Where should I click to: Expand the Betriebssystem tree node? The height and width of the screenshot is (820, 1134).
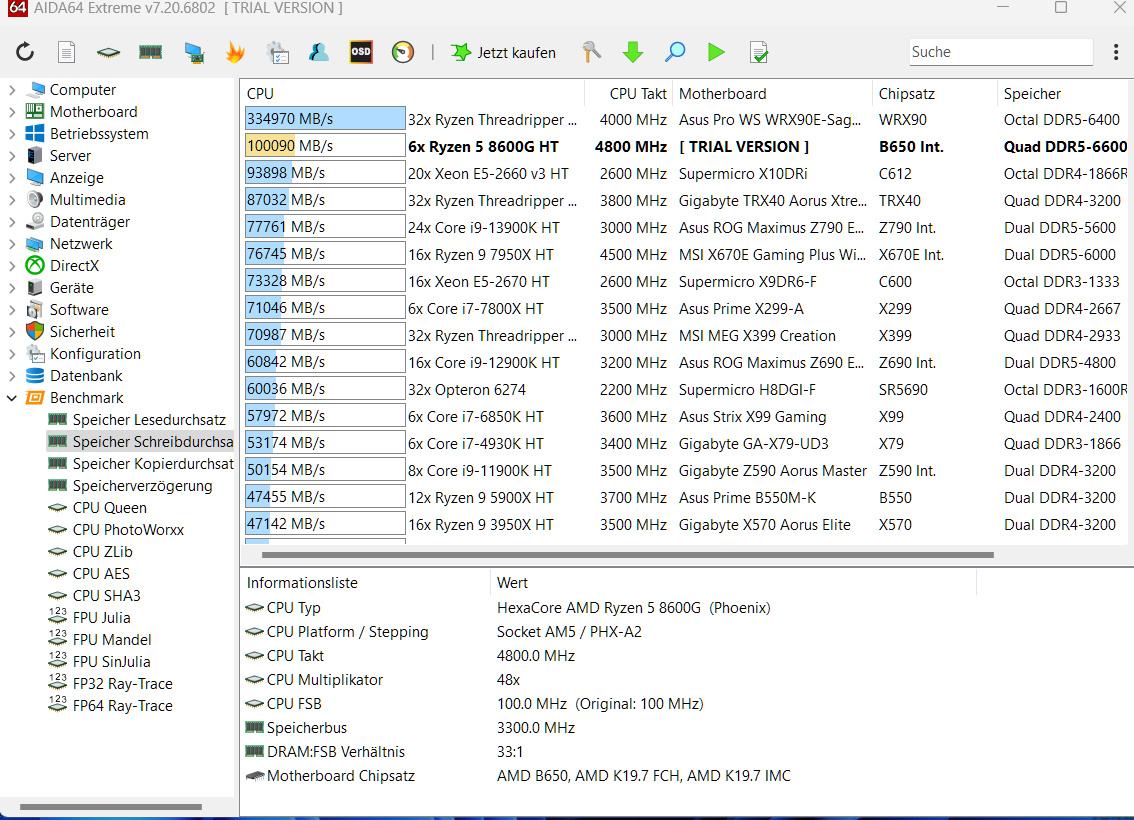(x=12, y=134)
